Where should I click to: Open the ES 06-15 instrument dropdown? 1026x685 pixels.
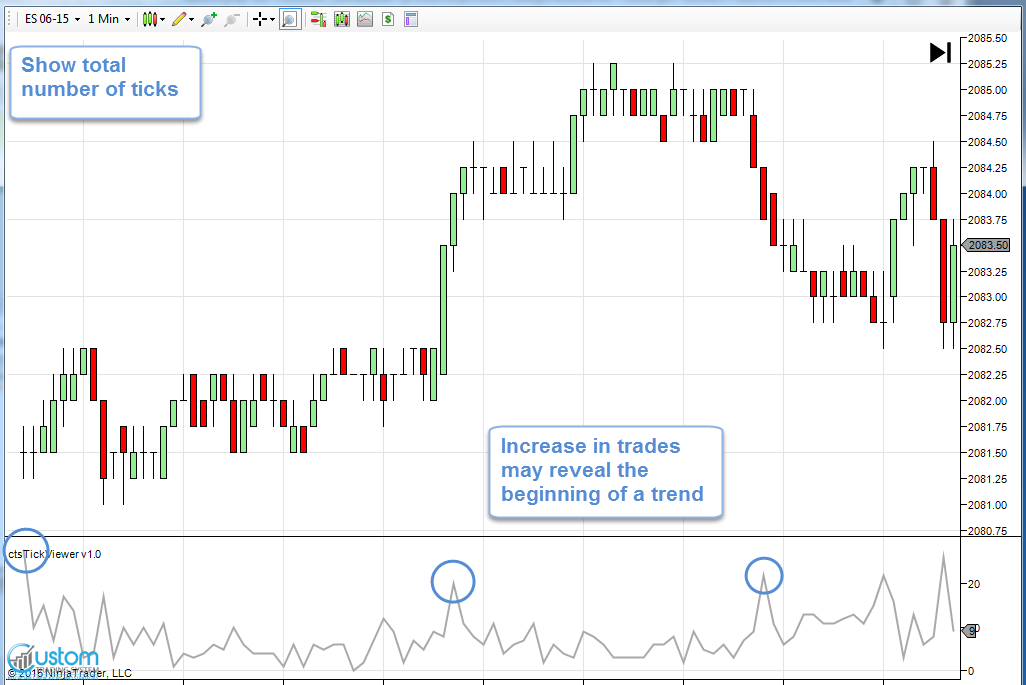point(52,19)
